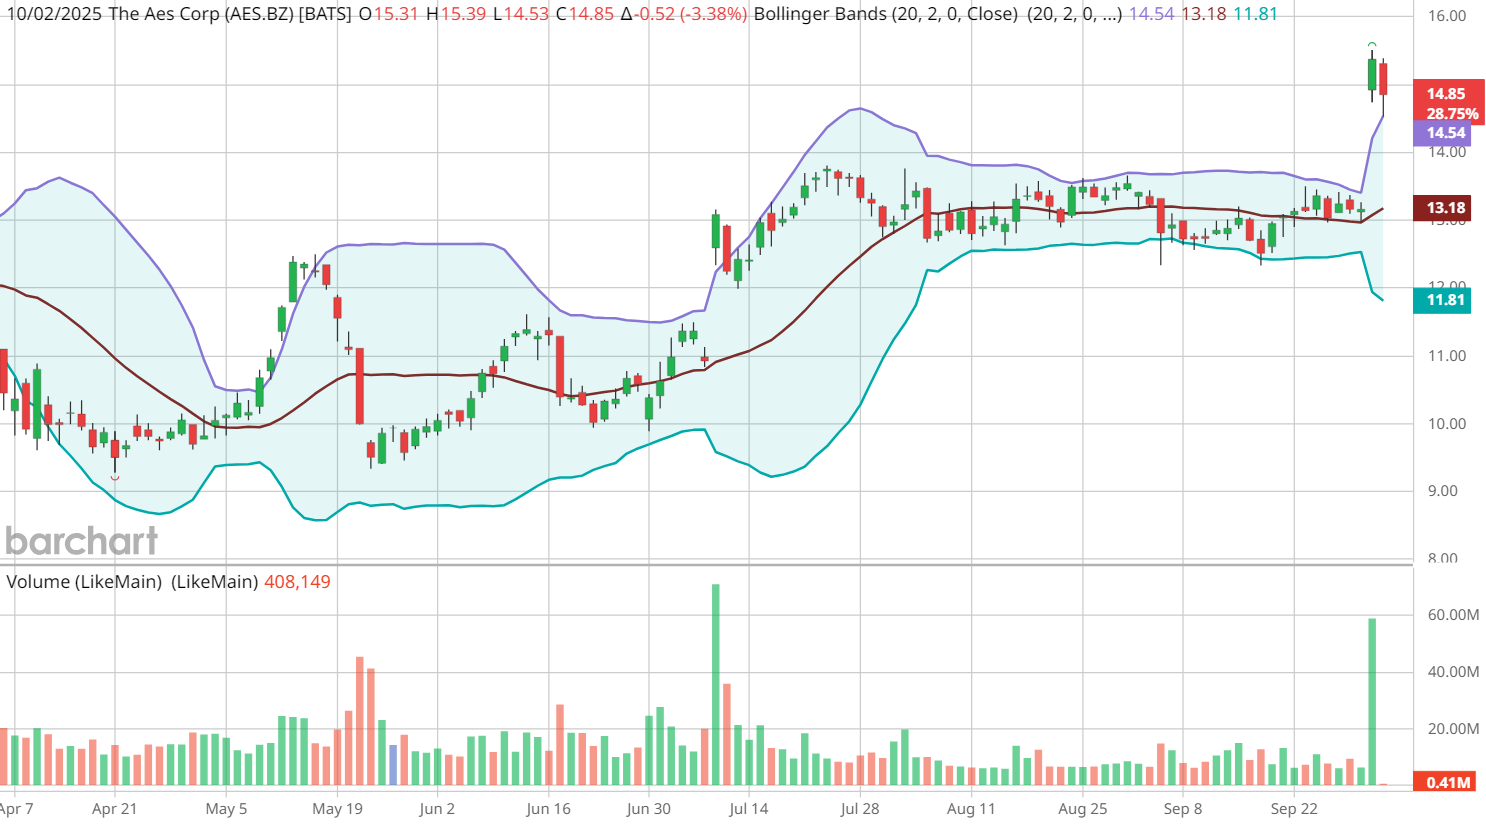Image resolution: width=1486 pixels, height=826 pixels.
Task: Click the dark red 13.18 tag on price axis
Action: pyautogui.click(x=1442, y=208)
